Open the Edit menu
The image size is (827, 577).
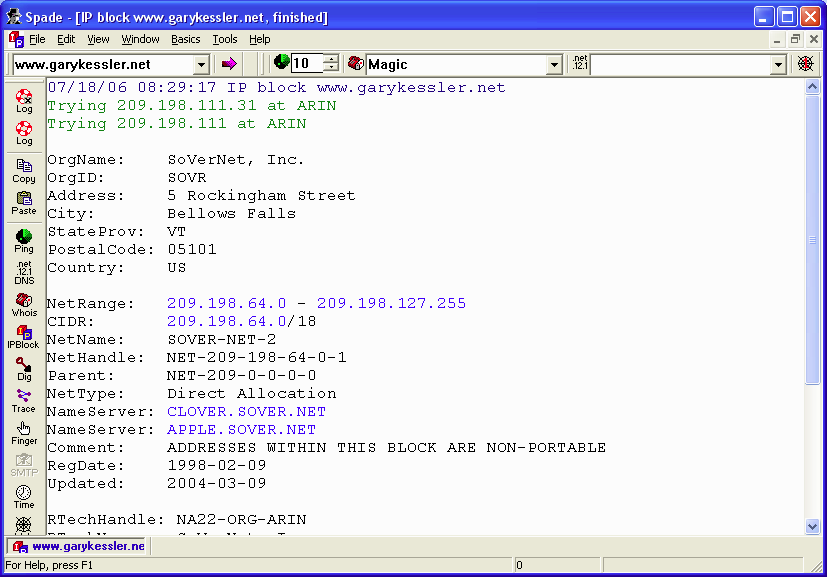[66, 39]
